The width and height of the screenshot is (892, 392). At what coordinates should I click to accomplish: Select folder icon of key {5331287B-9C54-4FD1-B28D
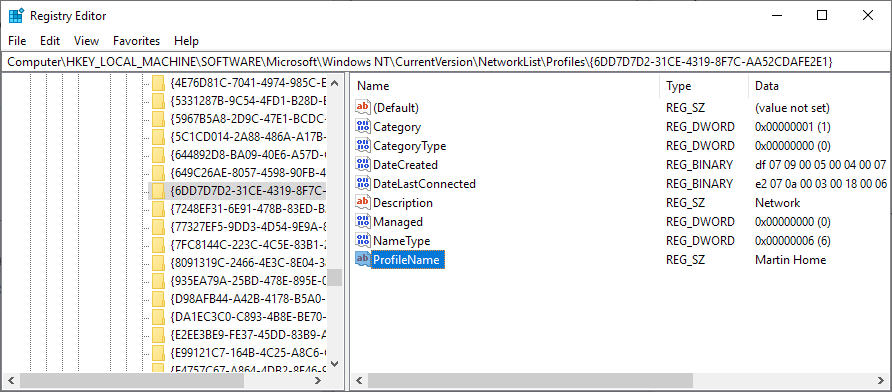pos(158,101)
